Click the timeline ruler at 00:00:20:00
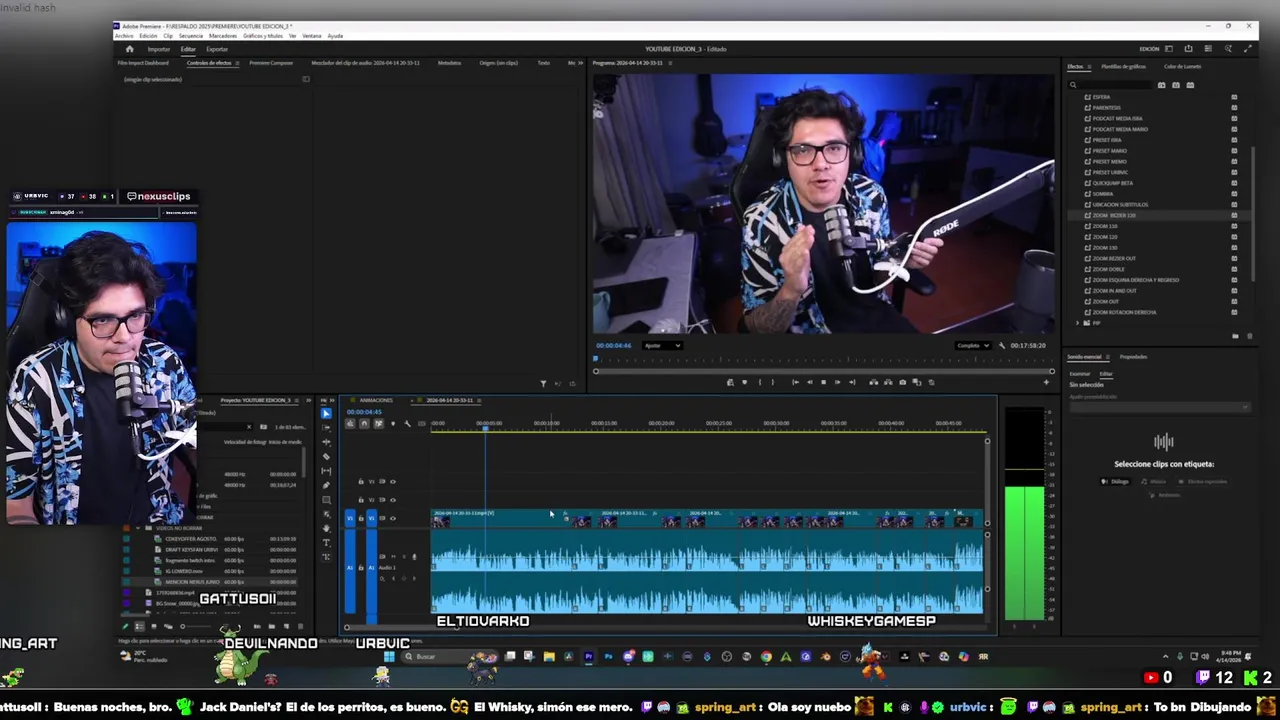1280x720 pixels. click(661, 424)
